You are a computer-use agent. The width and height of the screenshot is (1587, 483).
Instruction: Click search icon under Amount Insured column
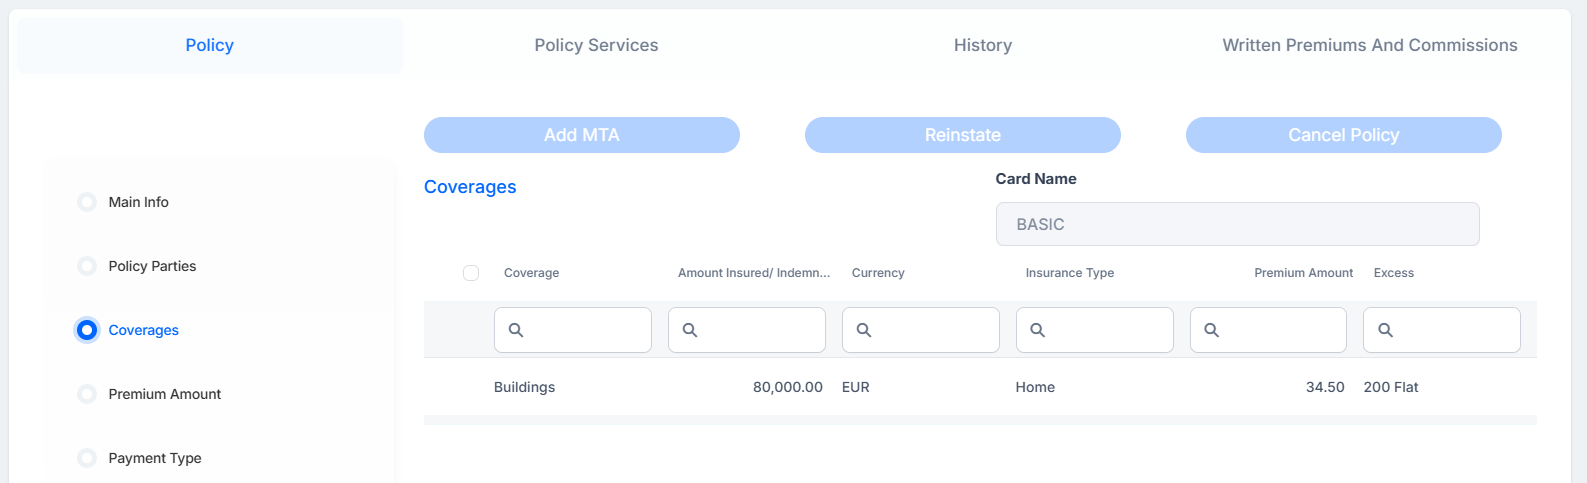click(x=690, y=330)
